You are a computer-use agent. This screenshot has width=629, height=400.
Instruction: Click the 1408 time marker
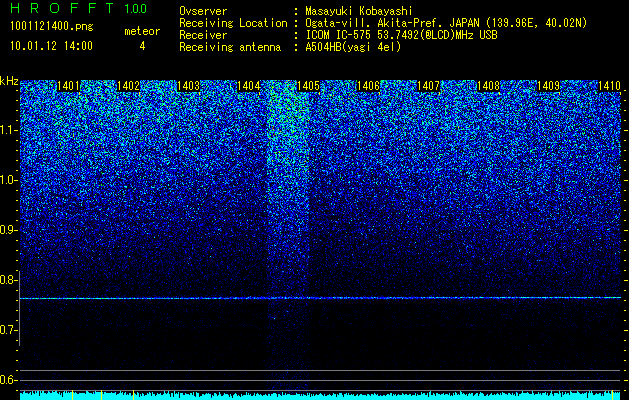point(489,86)
